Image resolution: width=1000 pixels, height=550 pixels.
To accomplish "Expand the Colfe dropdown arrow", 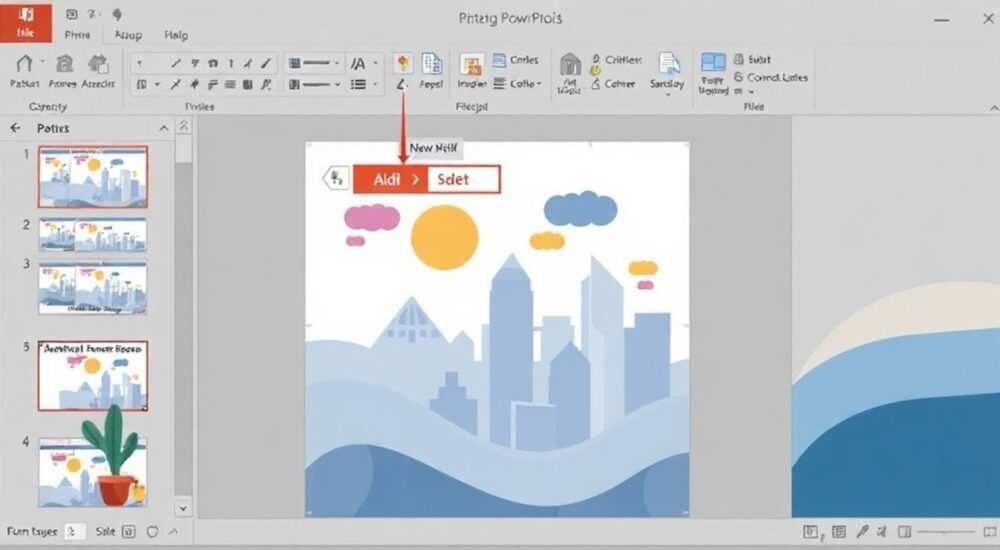I will click(539, 84).
